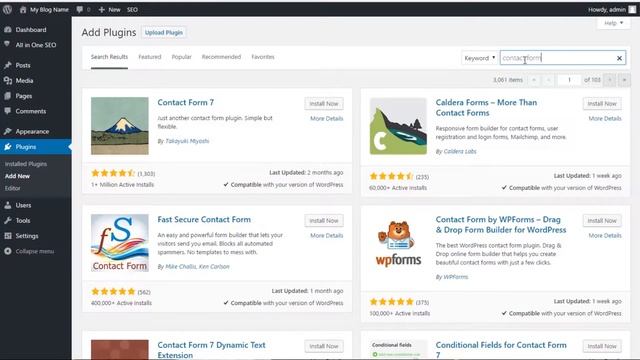Click the Pages icon in sidebar
This screenshot has width=640, height=360.
tap(8, 96)
